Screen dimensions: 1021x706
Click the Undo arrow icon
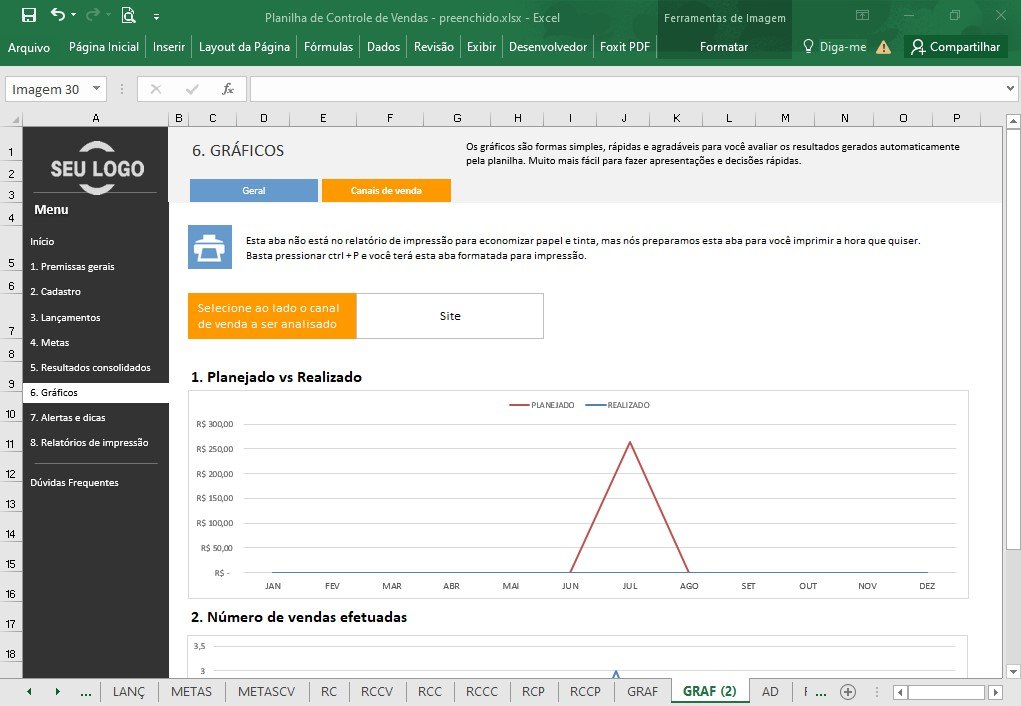tap(58, 14)
